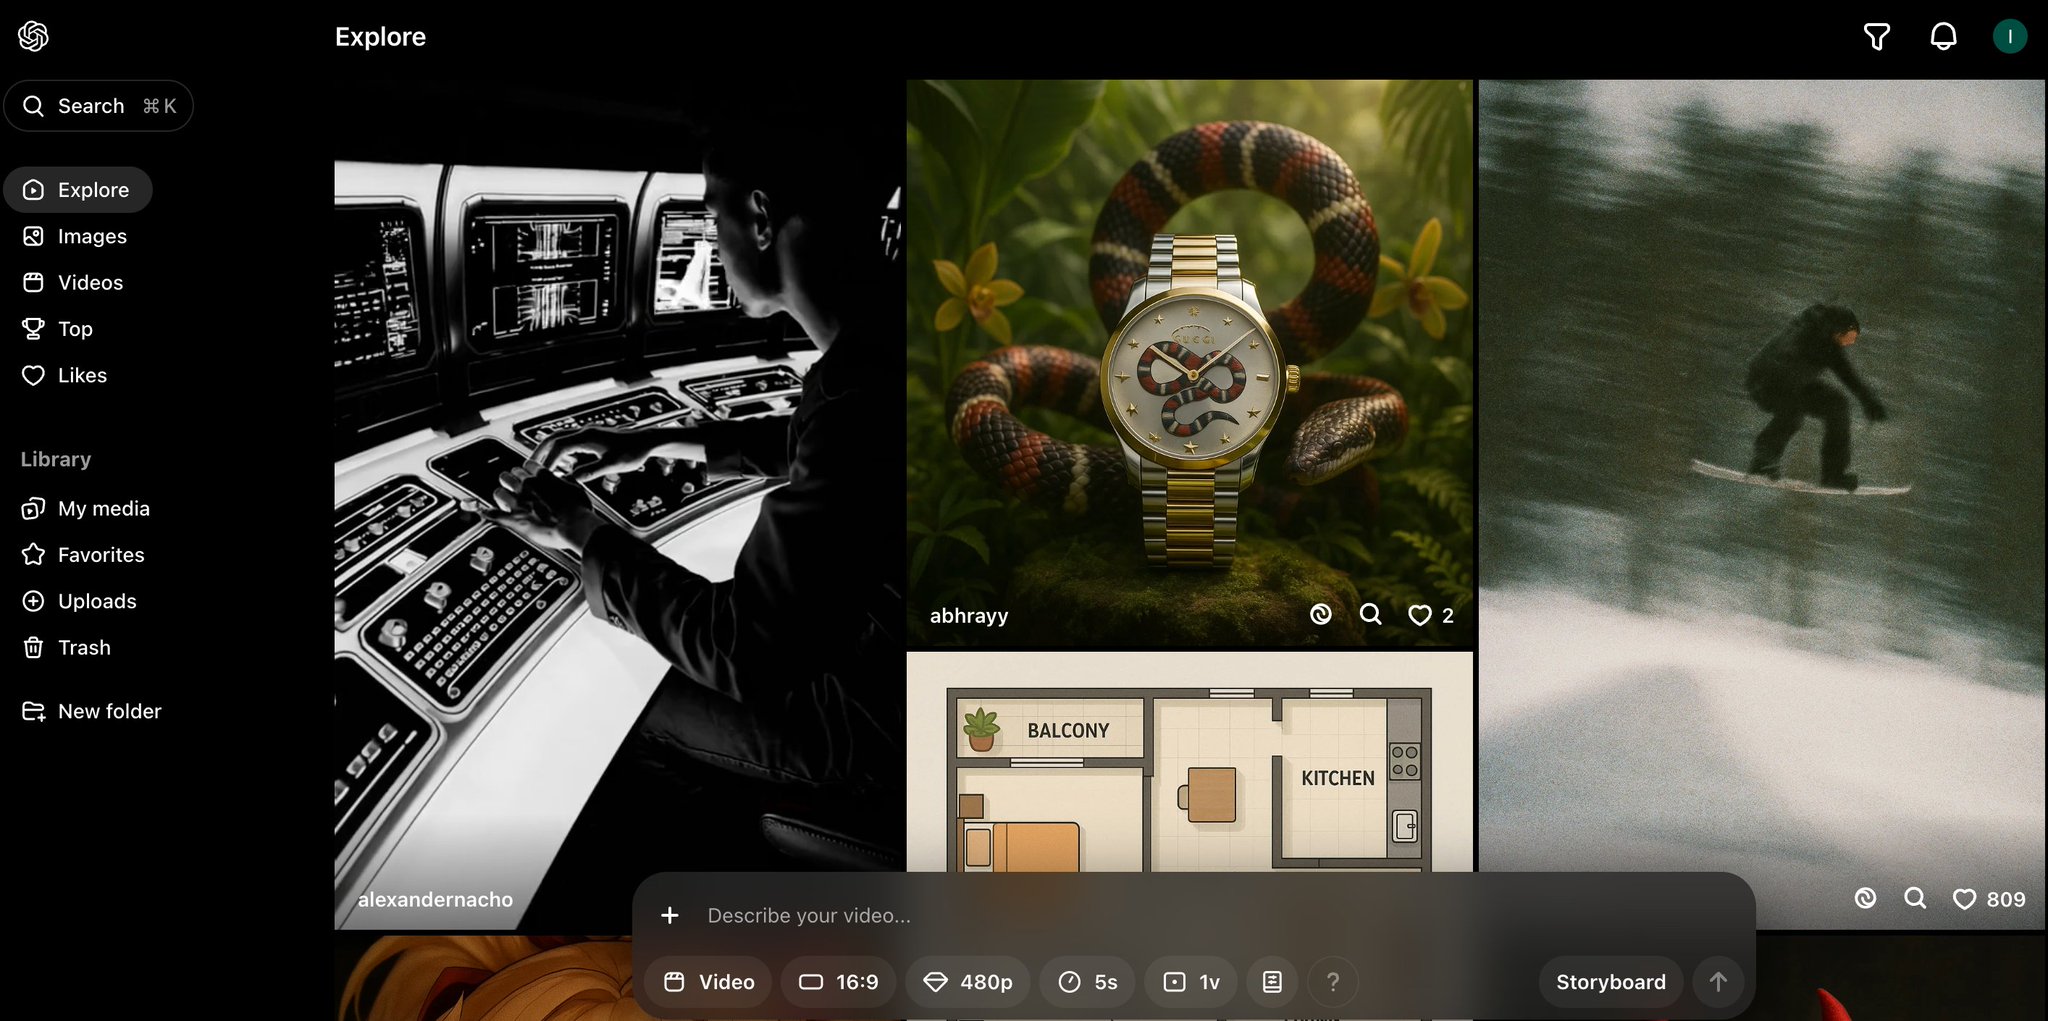2048x1021 pixels.
Task: Open the notifications bell
Action: tap(1943, 37)
